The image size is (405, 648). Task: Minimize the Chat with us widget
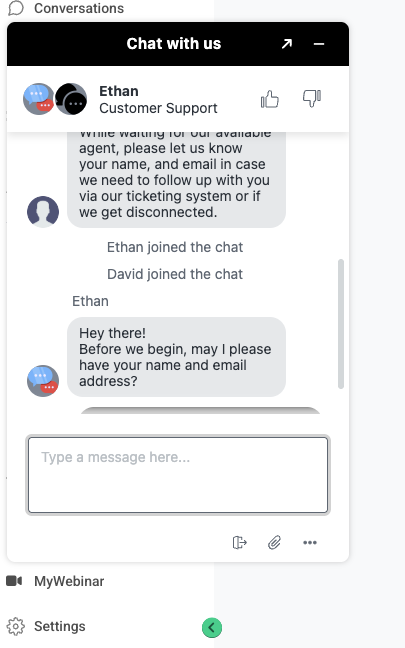click(319, 44)
